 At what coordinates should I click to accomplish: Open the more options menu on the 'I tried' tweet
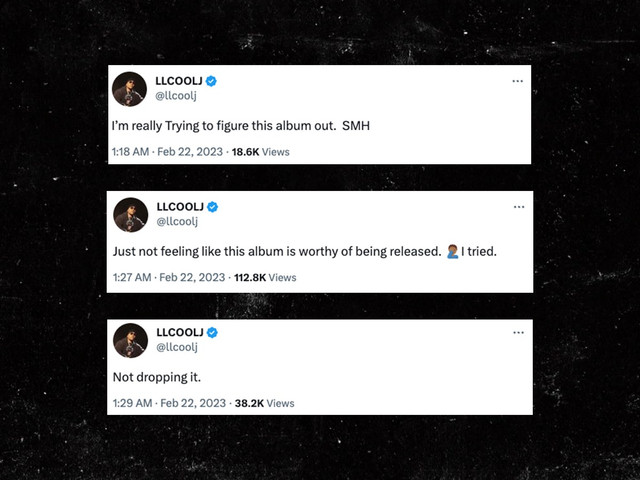519,207
